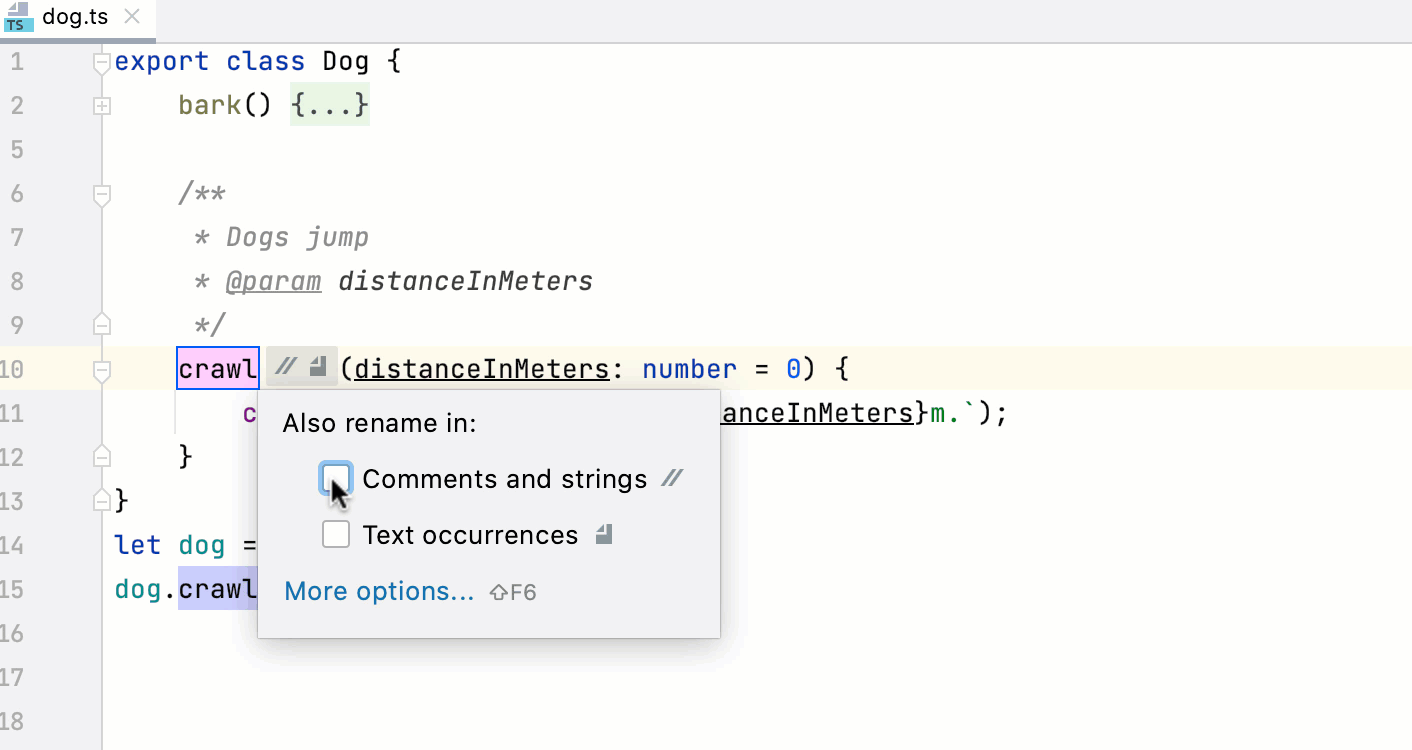Click inside the crawl rename input field

217,368
